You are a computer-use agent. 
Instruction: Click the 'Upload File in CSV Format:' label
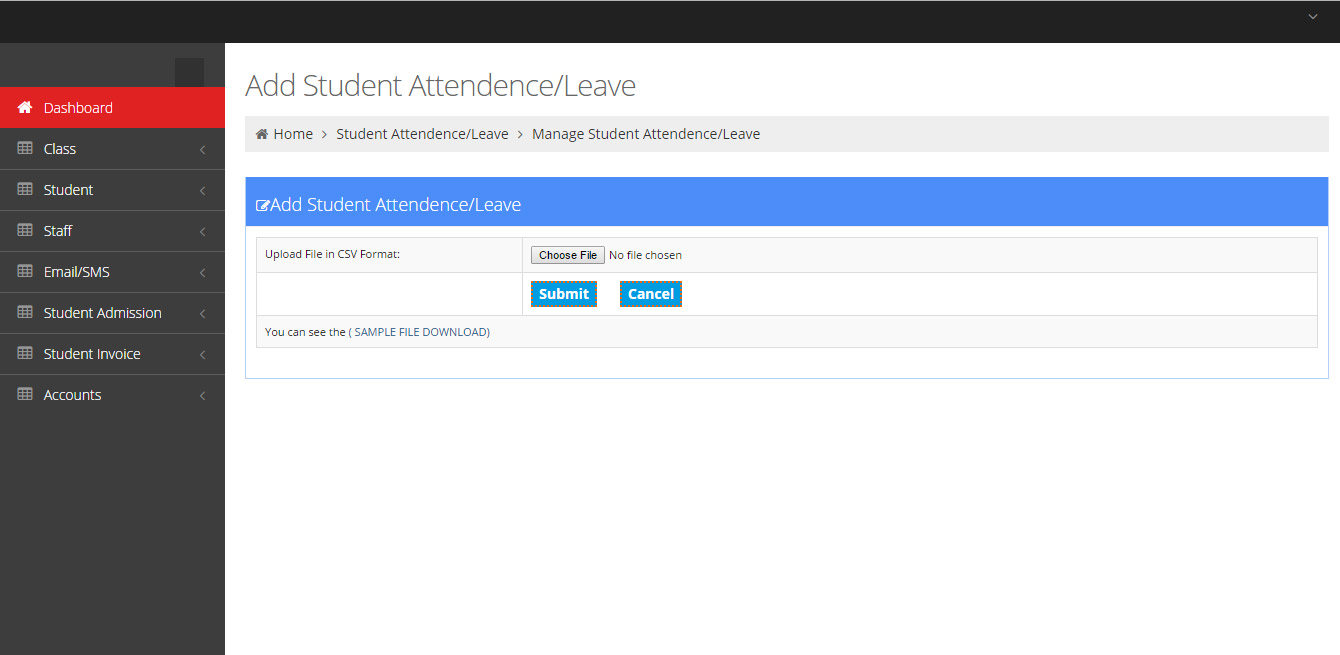click(x=332, y=254)
